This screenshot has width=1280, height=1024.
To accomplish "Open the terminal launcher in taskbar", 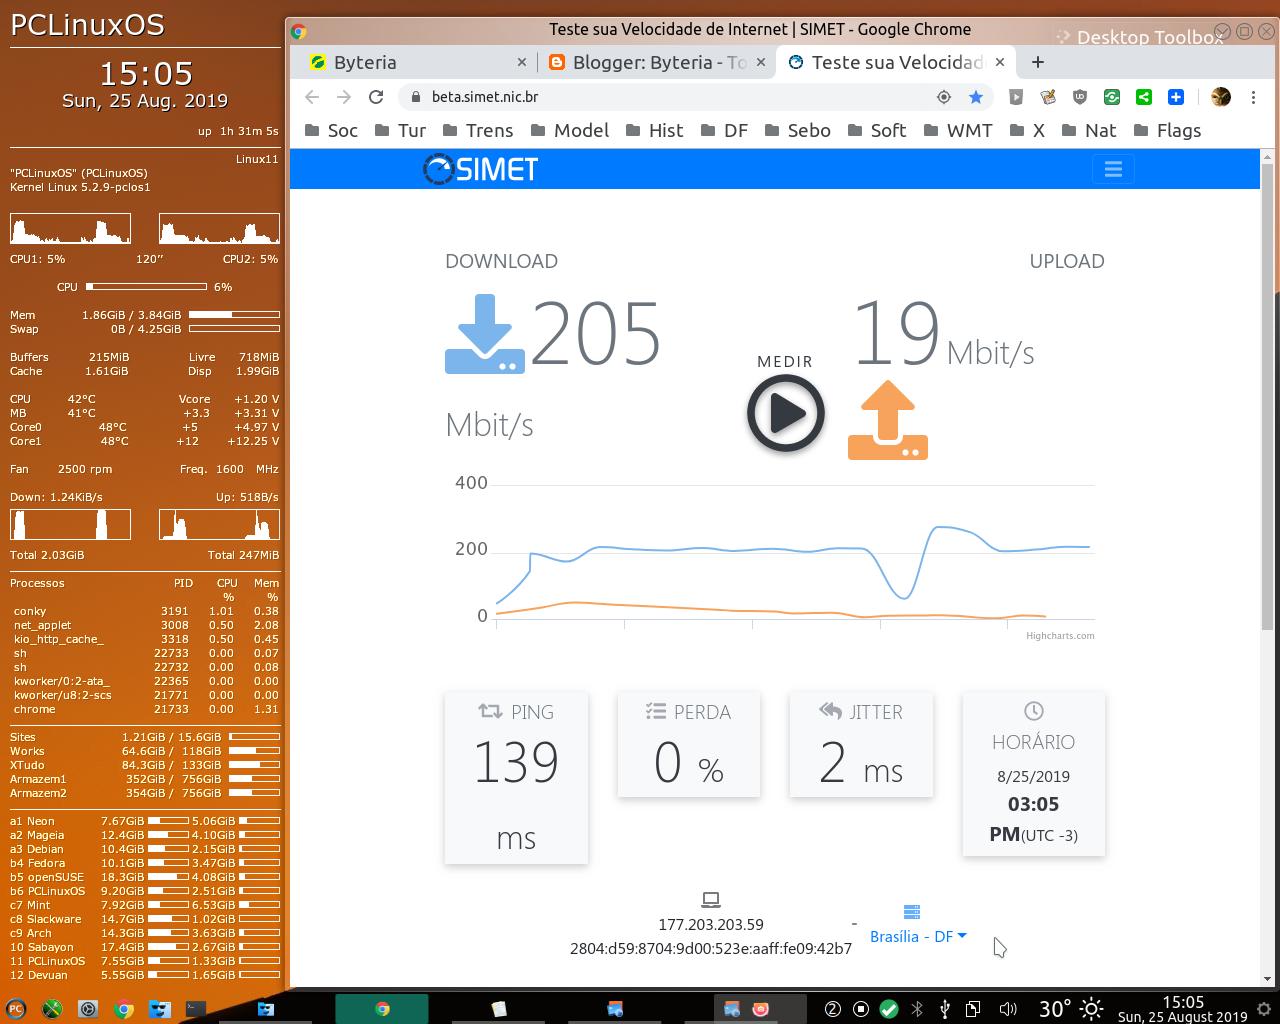I will point(196,1009).
